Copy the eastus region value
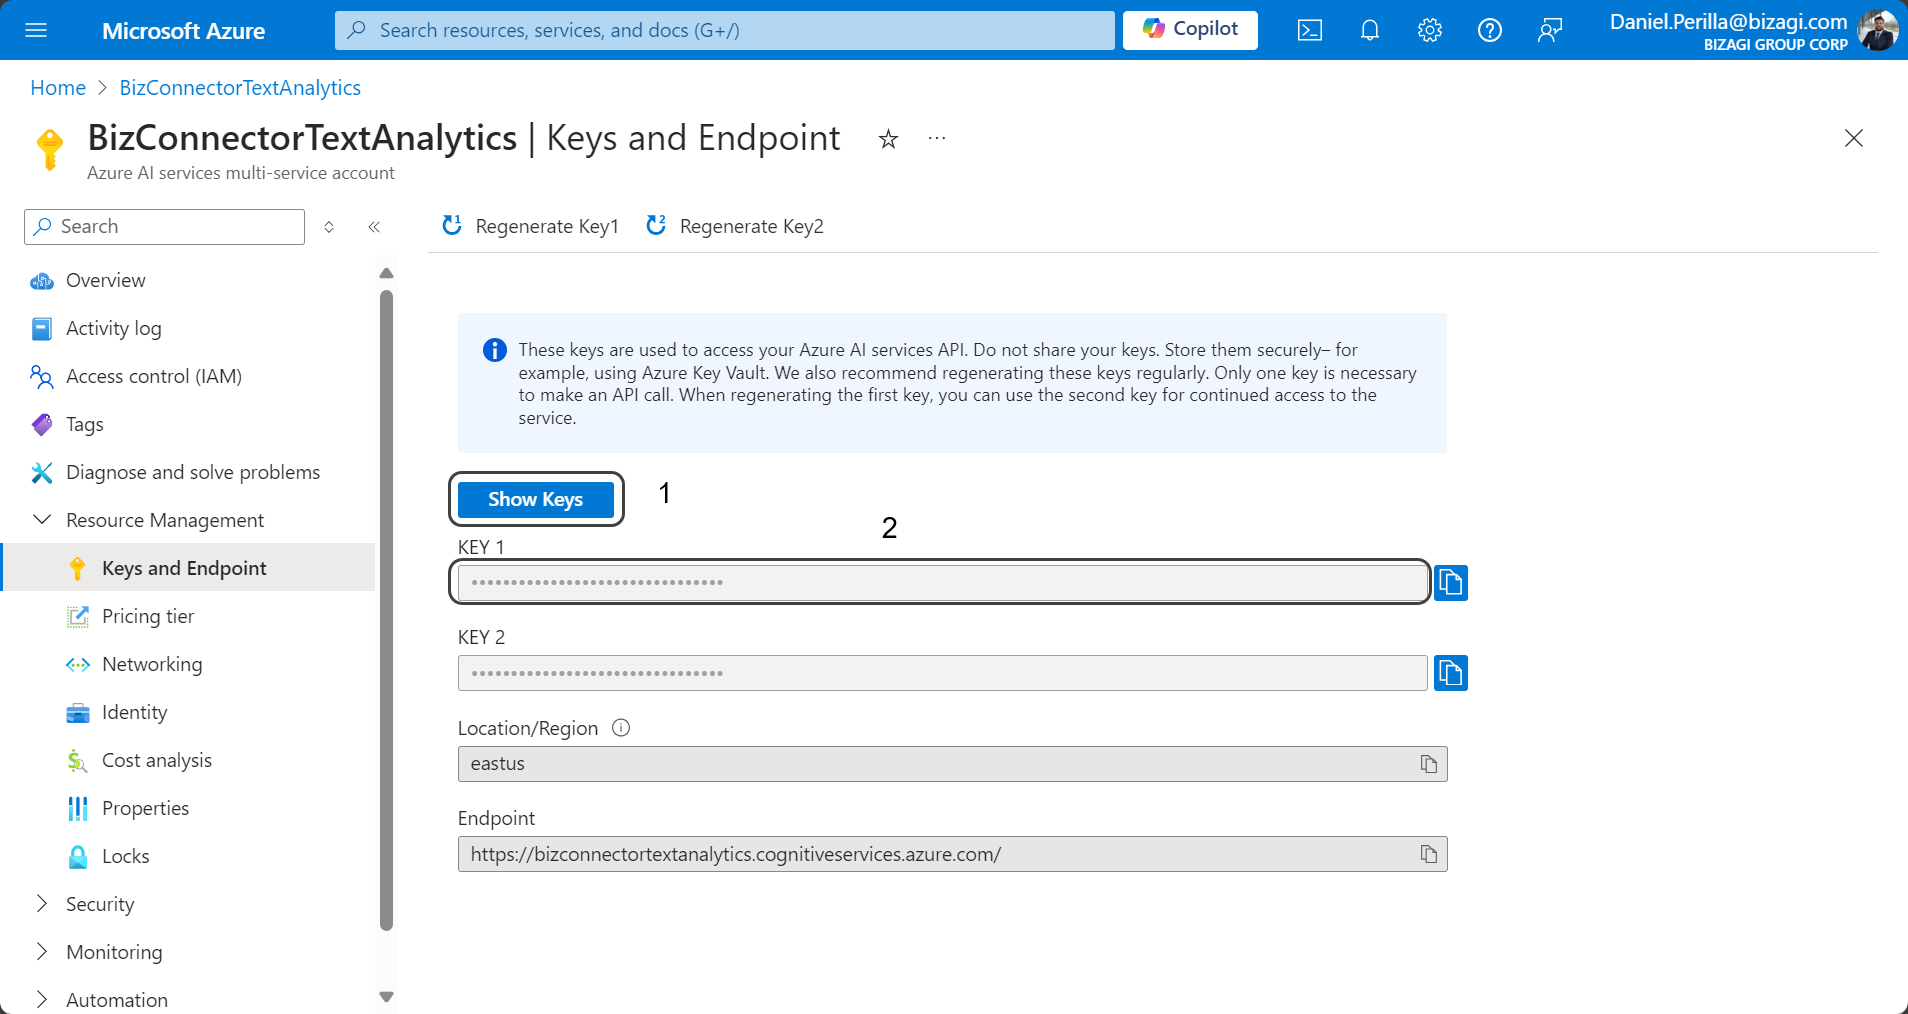1908x1014 pixels. [1429, 764]
